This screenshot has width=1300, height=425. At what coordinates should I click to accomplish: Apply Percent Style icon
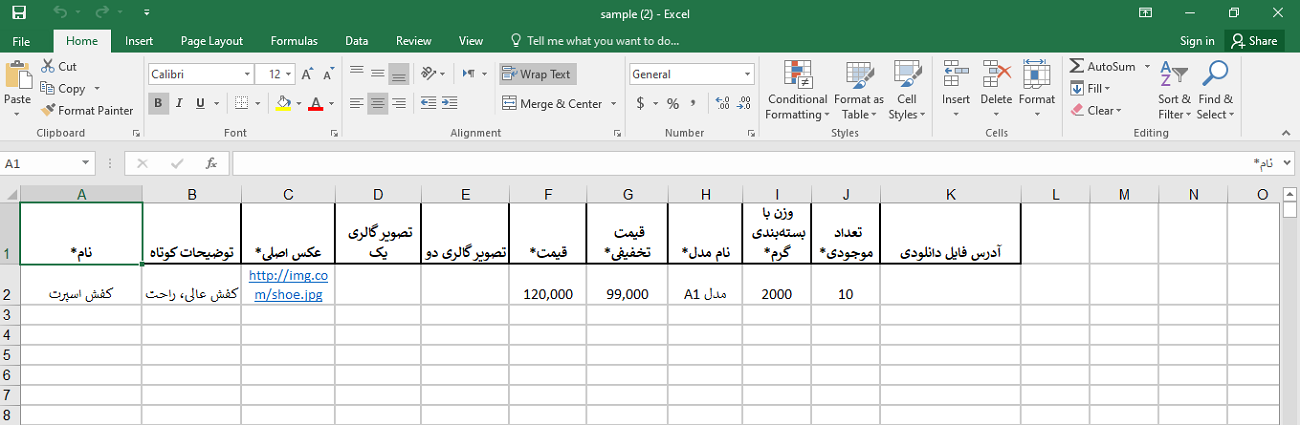coord(673,103)
